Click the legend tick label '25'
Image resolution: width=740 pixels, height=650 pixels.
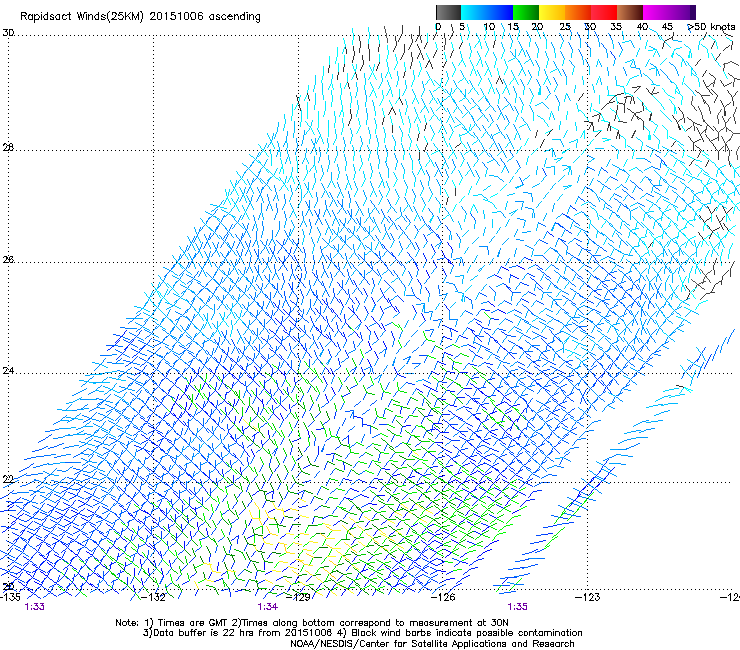tap(565, 27)
